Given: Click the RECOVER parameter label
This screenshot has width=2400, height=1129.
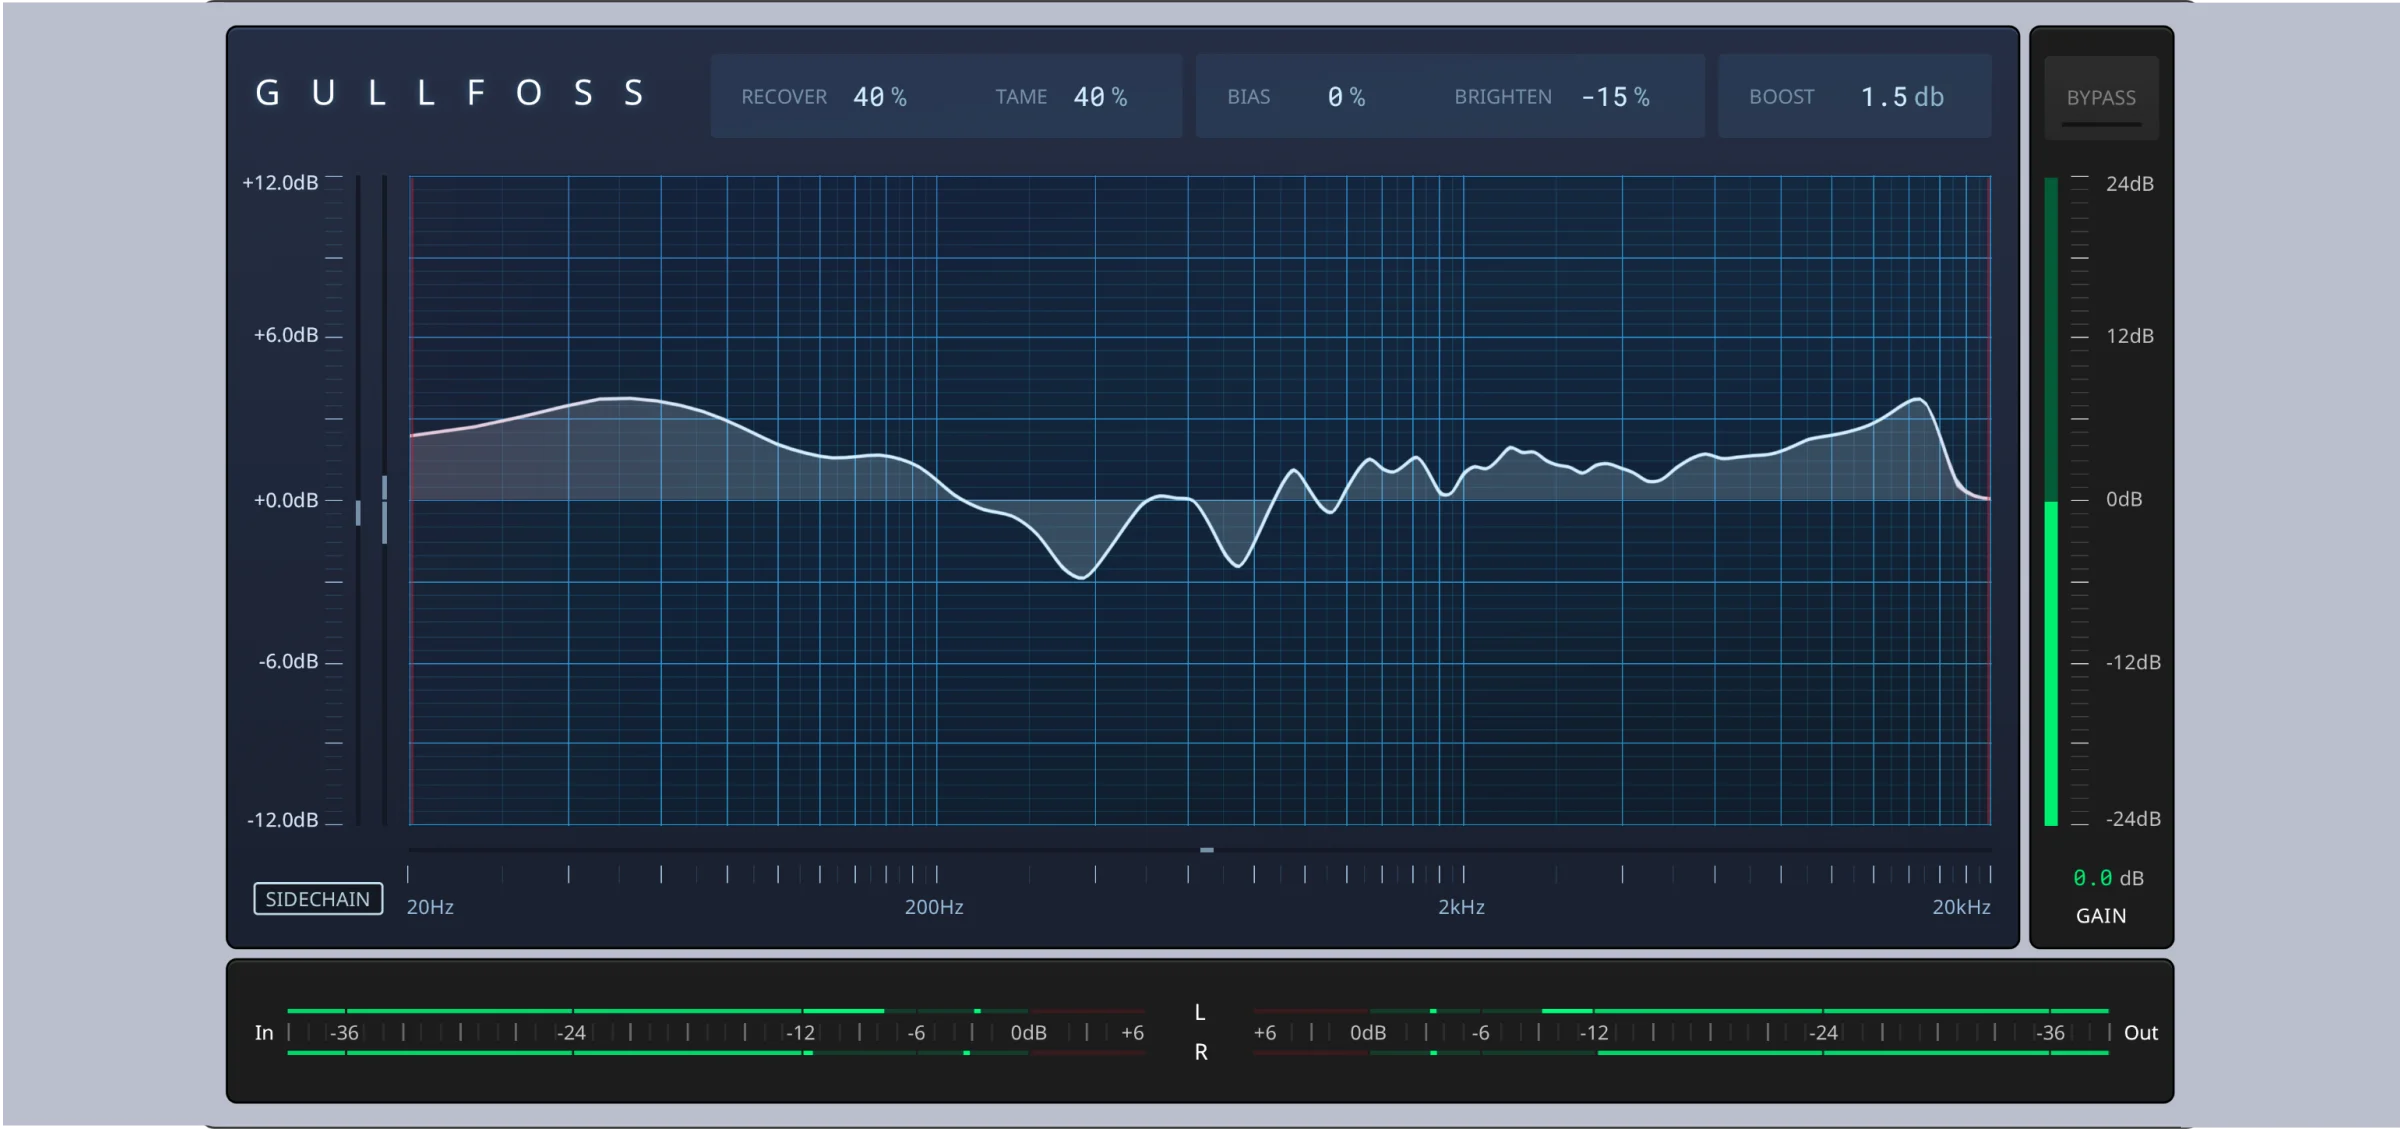Looking at the screenshot, I should 784,97.
